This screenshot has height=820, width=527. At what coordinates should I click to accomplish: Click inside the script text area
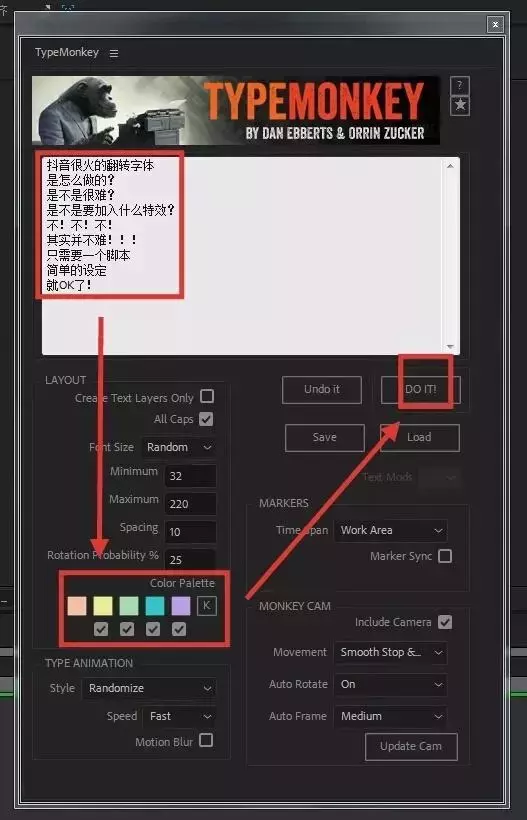coord(251,256)
